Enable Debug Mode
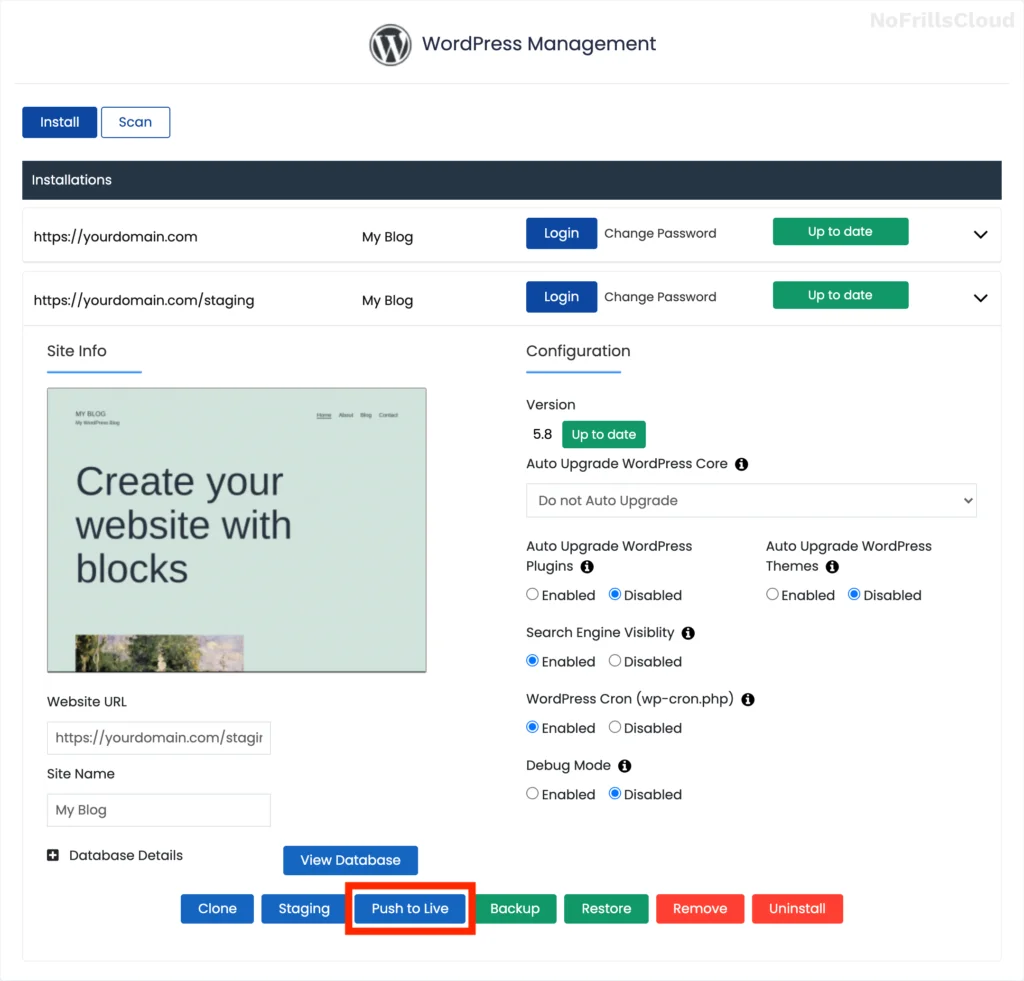The width and height of the screenshot is (1024, 981). pyautogui.click(x=532, y=793)
